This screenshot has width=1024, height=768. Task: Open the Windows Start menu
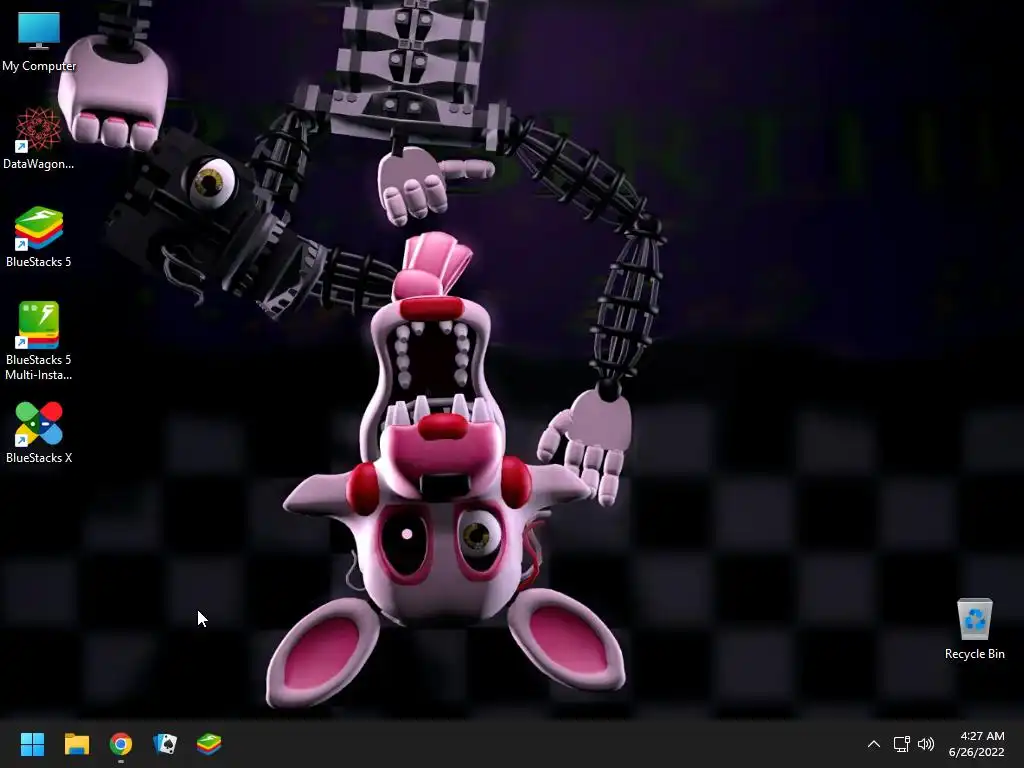32,744
